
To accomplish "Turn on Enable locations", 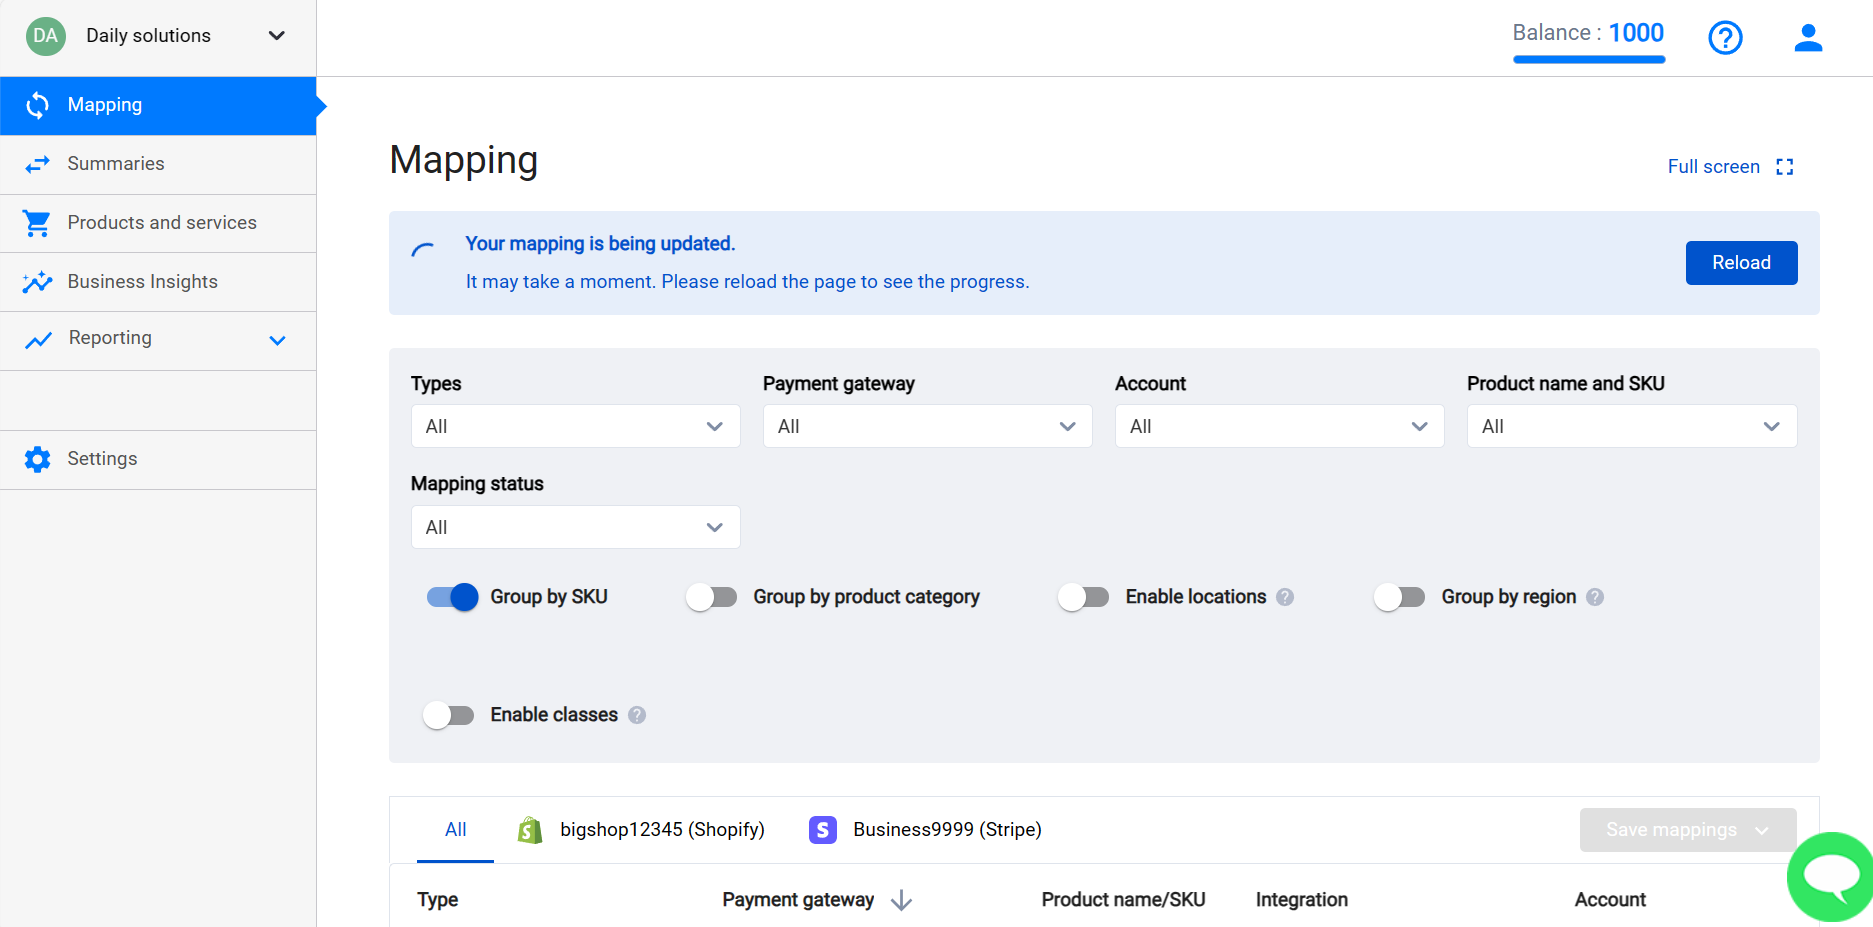I will tap(1083, 596).
